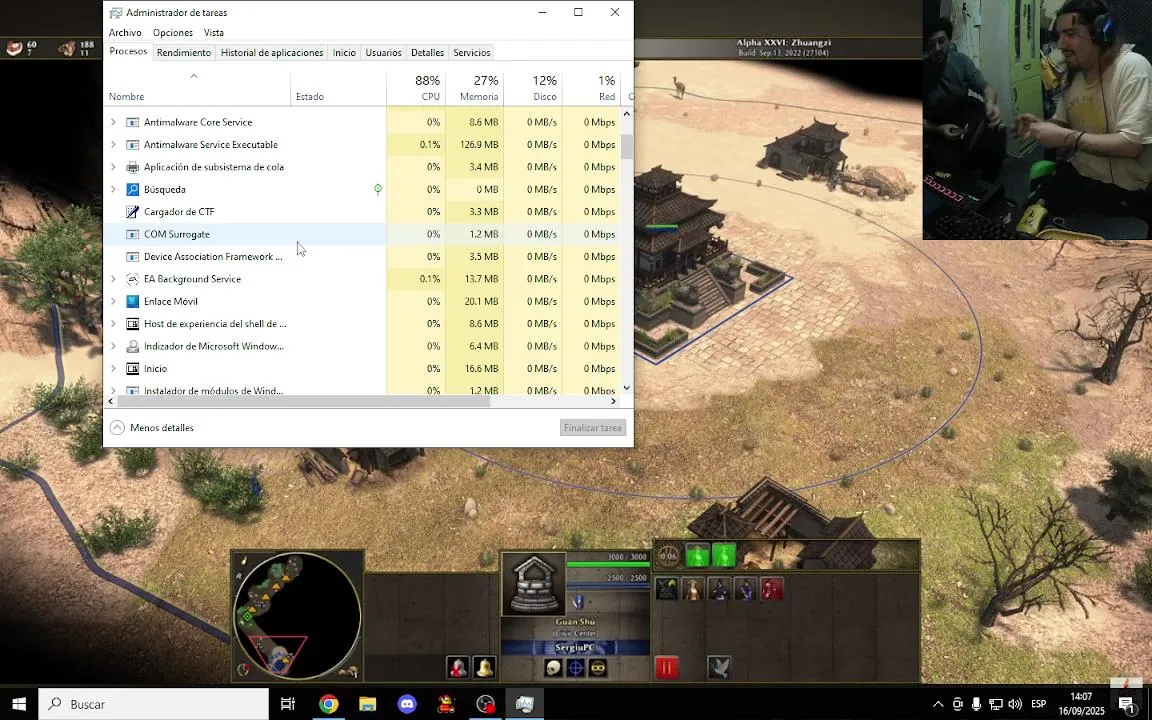1152x720 pixels.
Task: Open the Servicios tab
Action: (x=472, y=52)
